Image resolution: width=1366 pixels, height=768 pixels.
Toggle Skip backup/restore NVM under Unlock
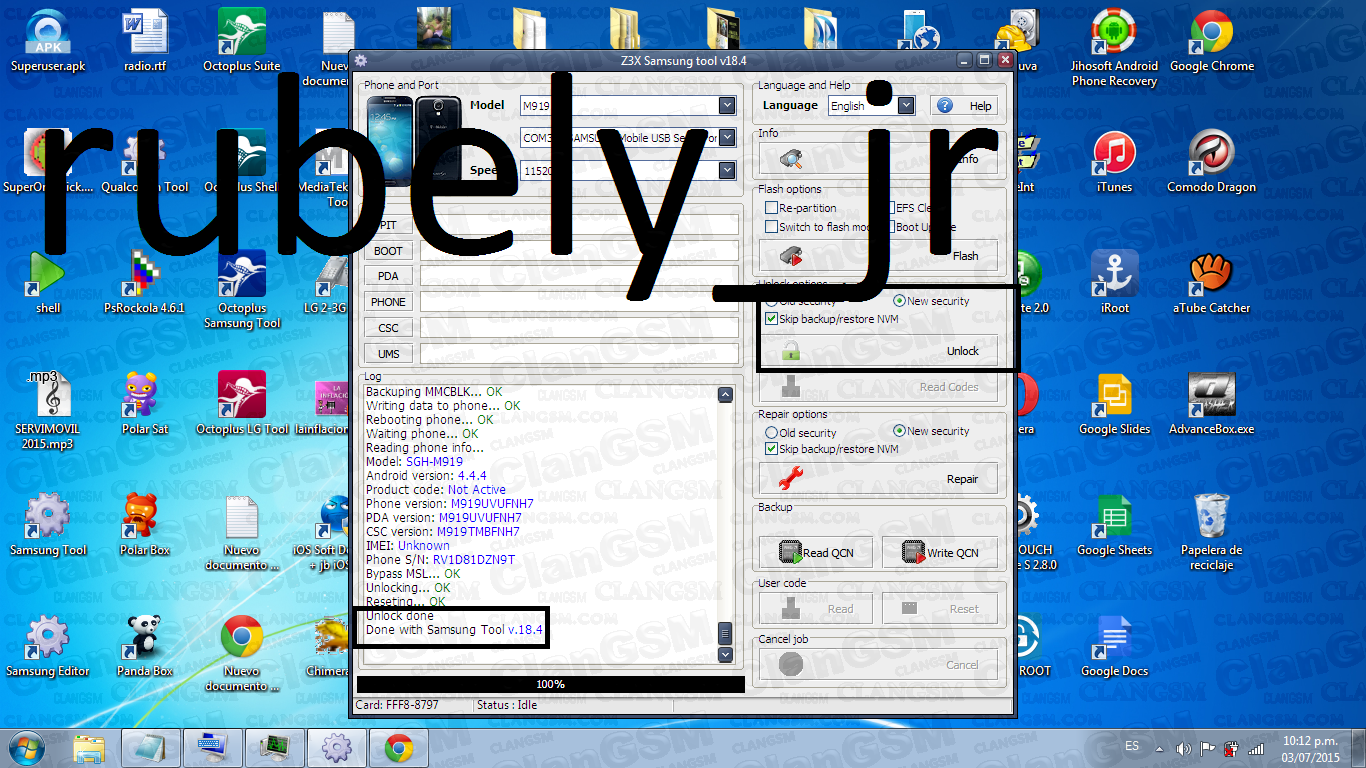tap(771, 319)
